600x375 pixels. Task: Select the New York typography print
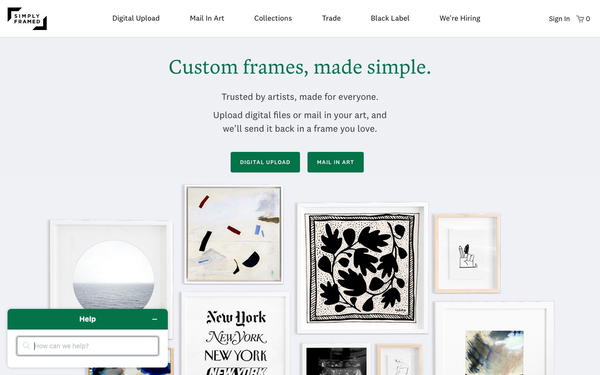[x=235, y=335]
